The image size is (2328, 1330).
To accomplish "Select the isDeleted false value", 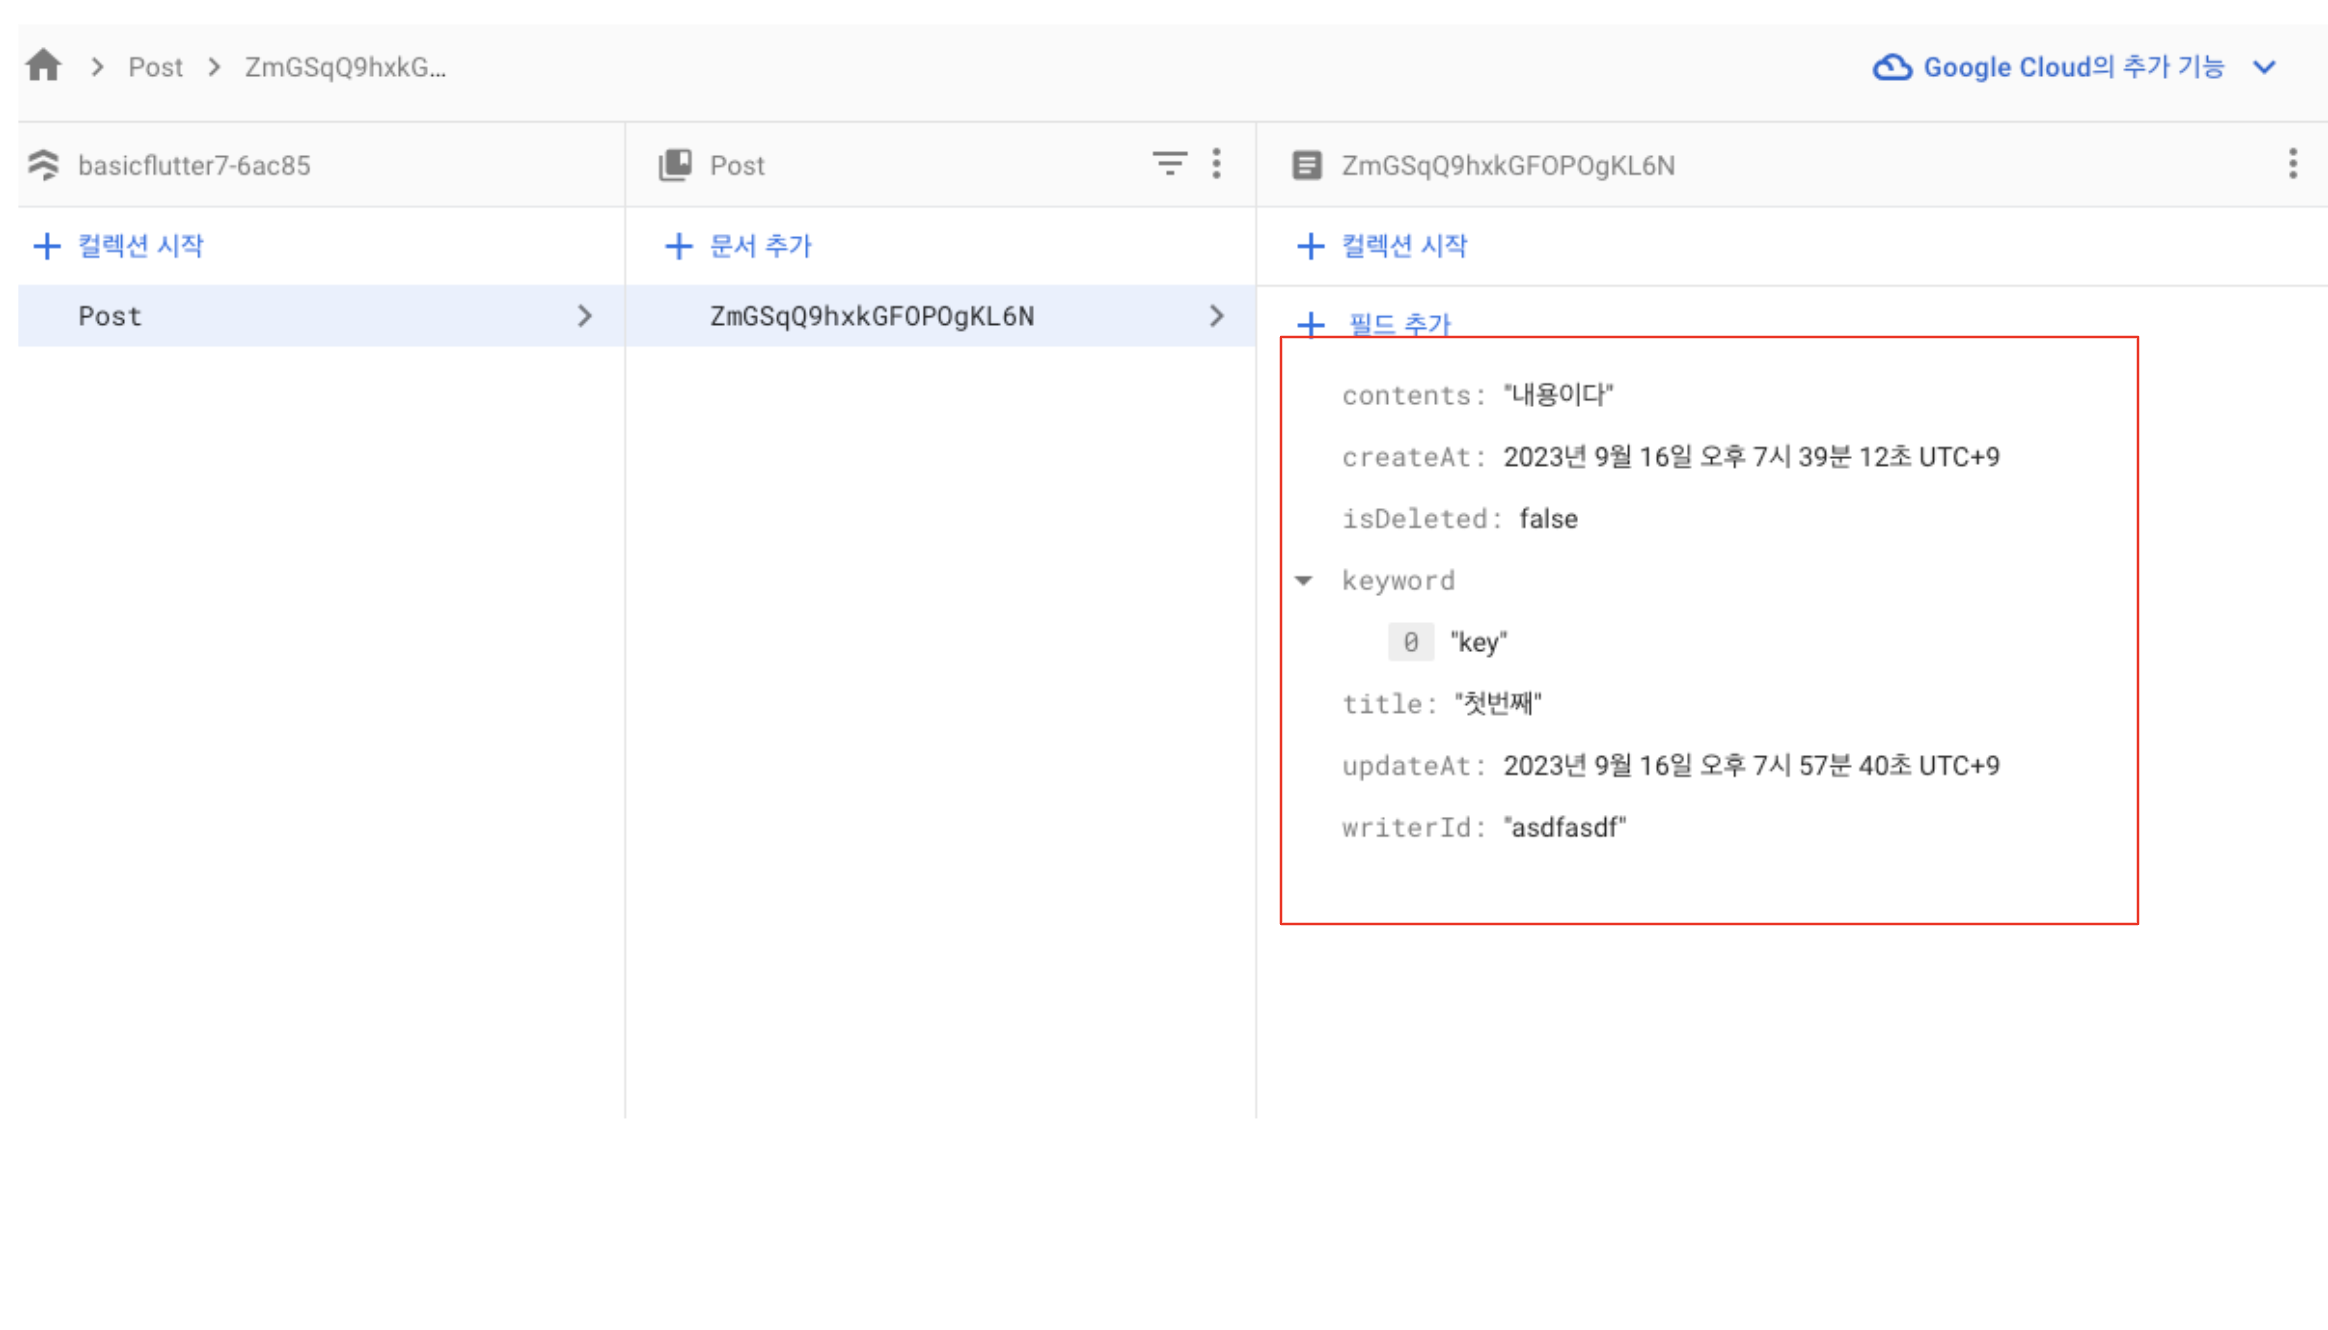I will (1547, 519).
